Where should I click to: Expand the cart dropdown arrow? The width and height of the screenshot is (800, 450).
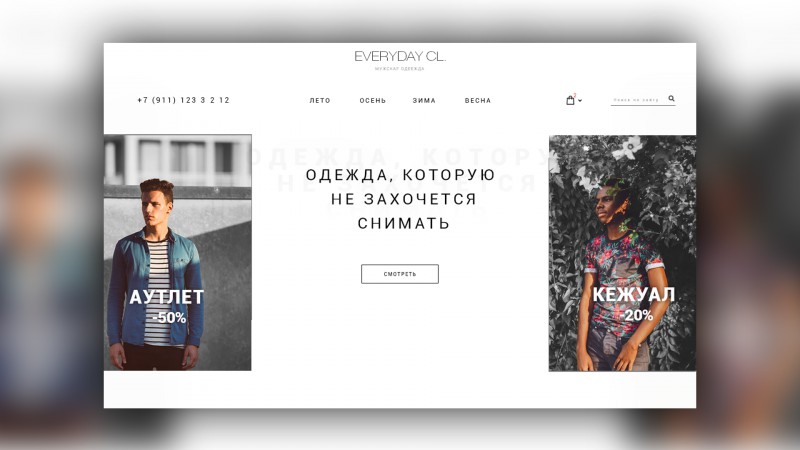[580, 101]
